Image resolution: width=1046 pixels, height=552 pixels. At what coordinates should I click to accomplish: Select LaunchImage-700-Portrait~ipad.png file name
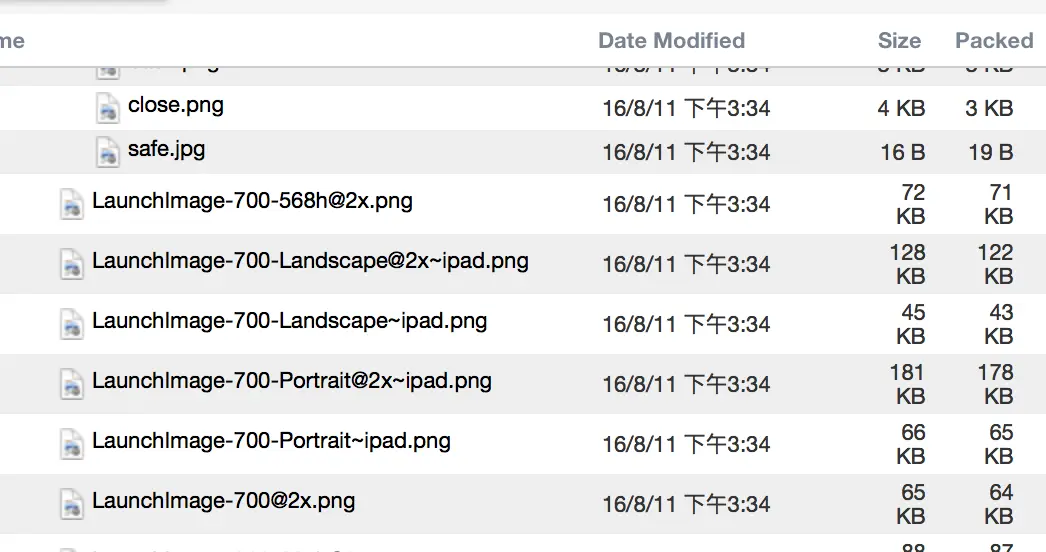click(x=271, y=441)
